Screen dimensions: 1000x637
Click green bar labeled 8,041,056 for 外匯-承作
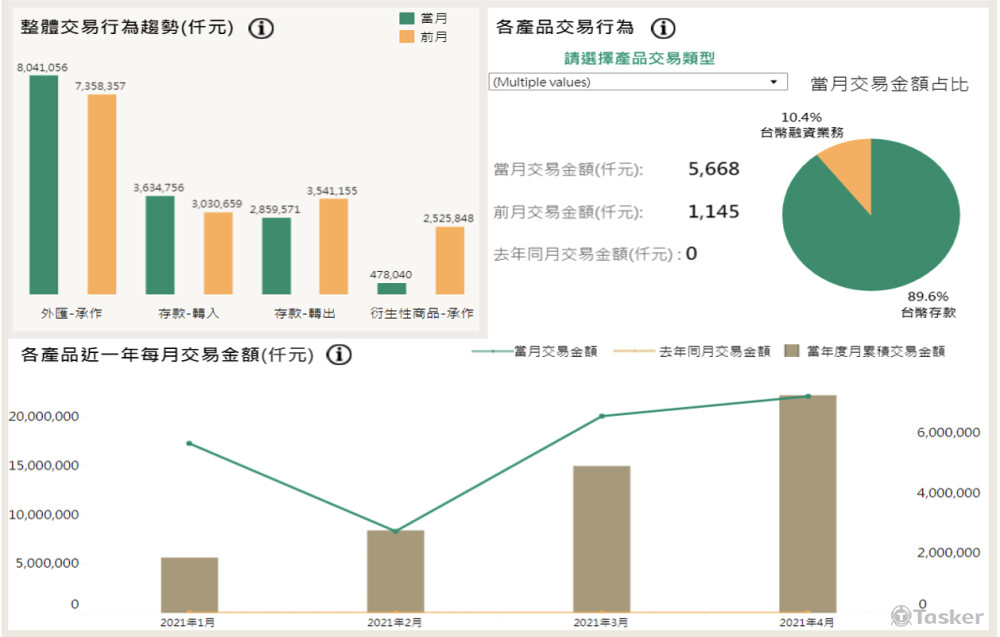pos(43,185)
